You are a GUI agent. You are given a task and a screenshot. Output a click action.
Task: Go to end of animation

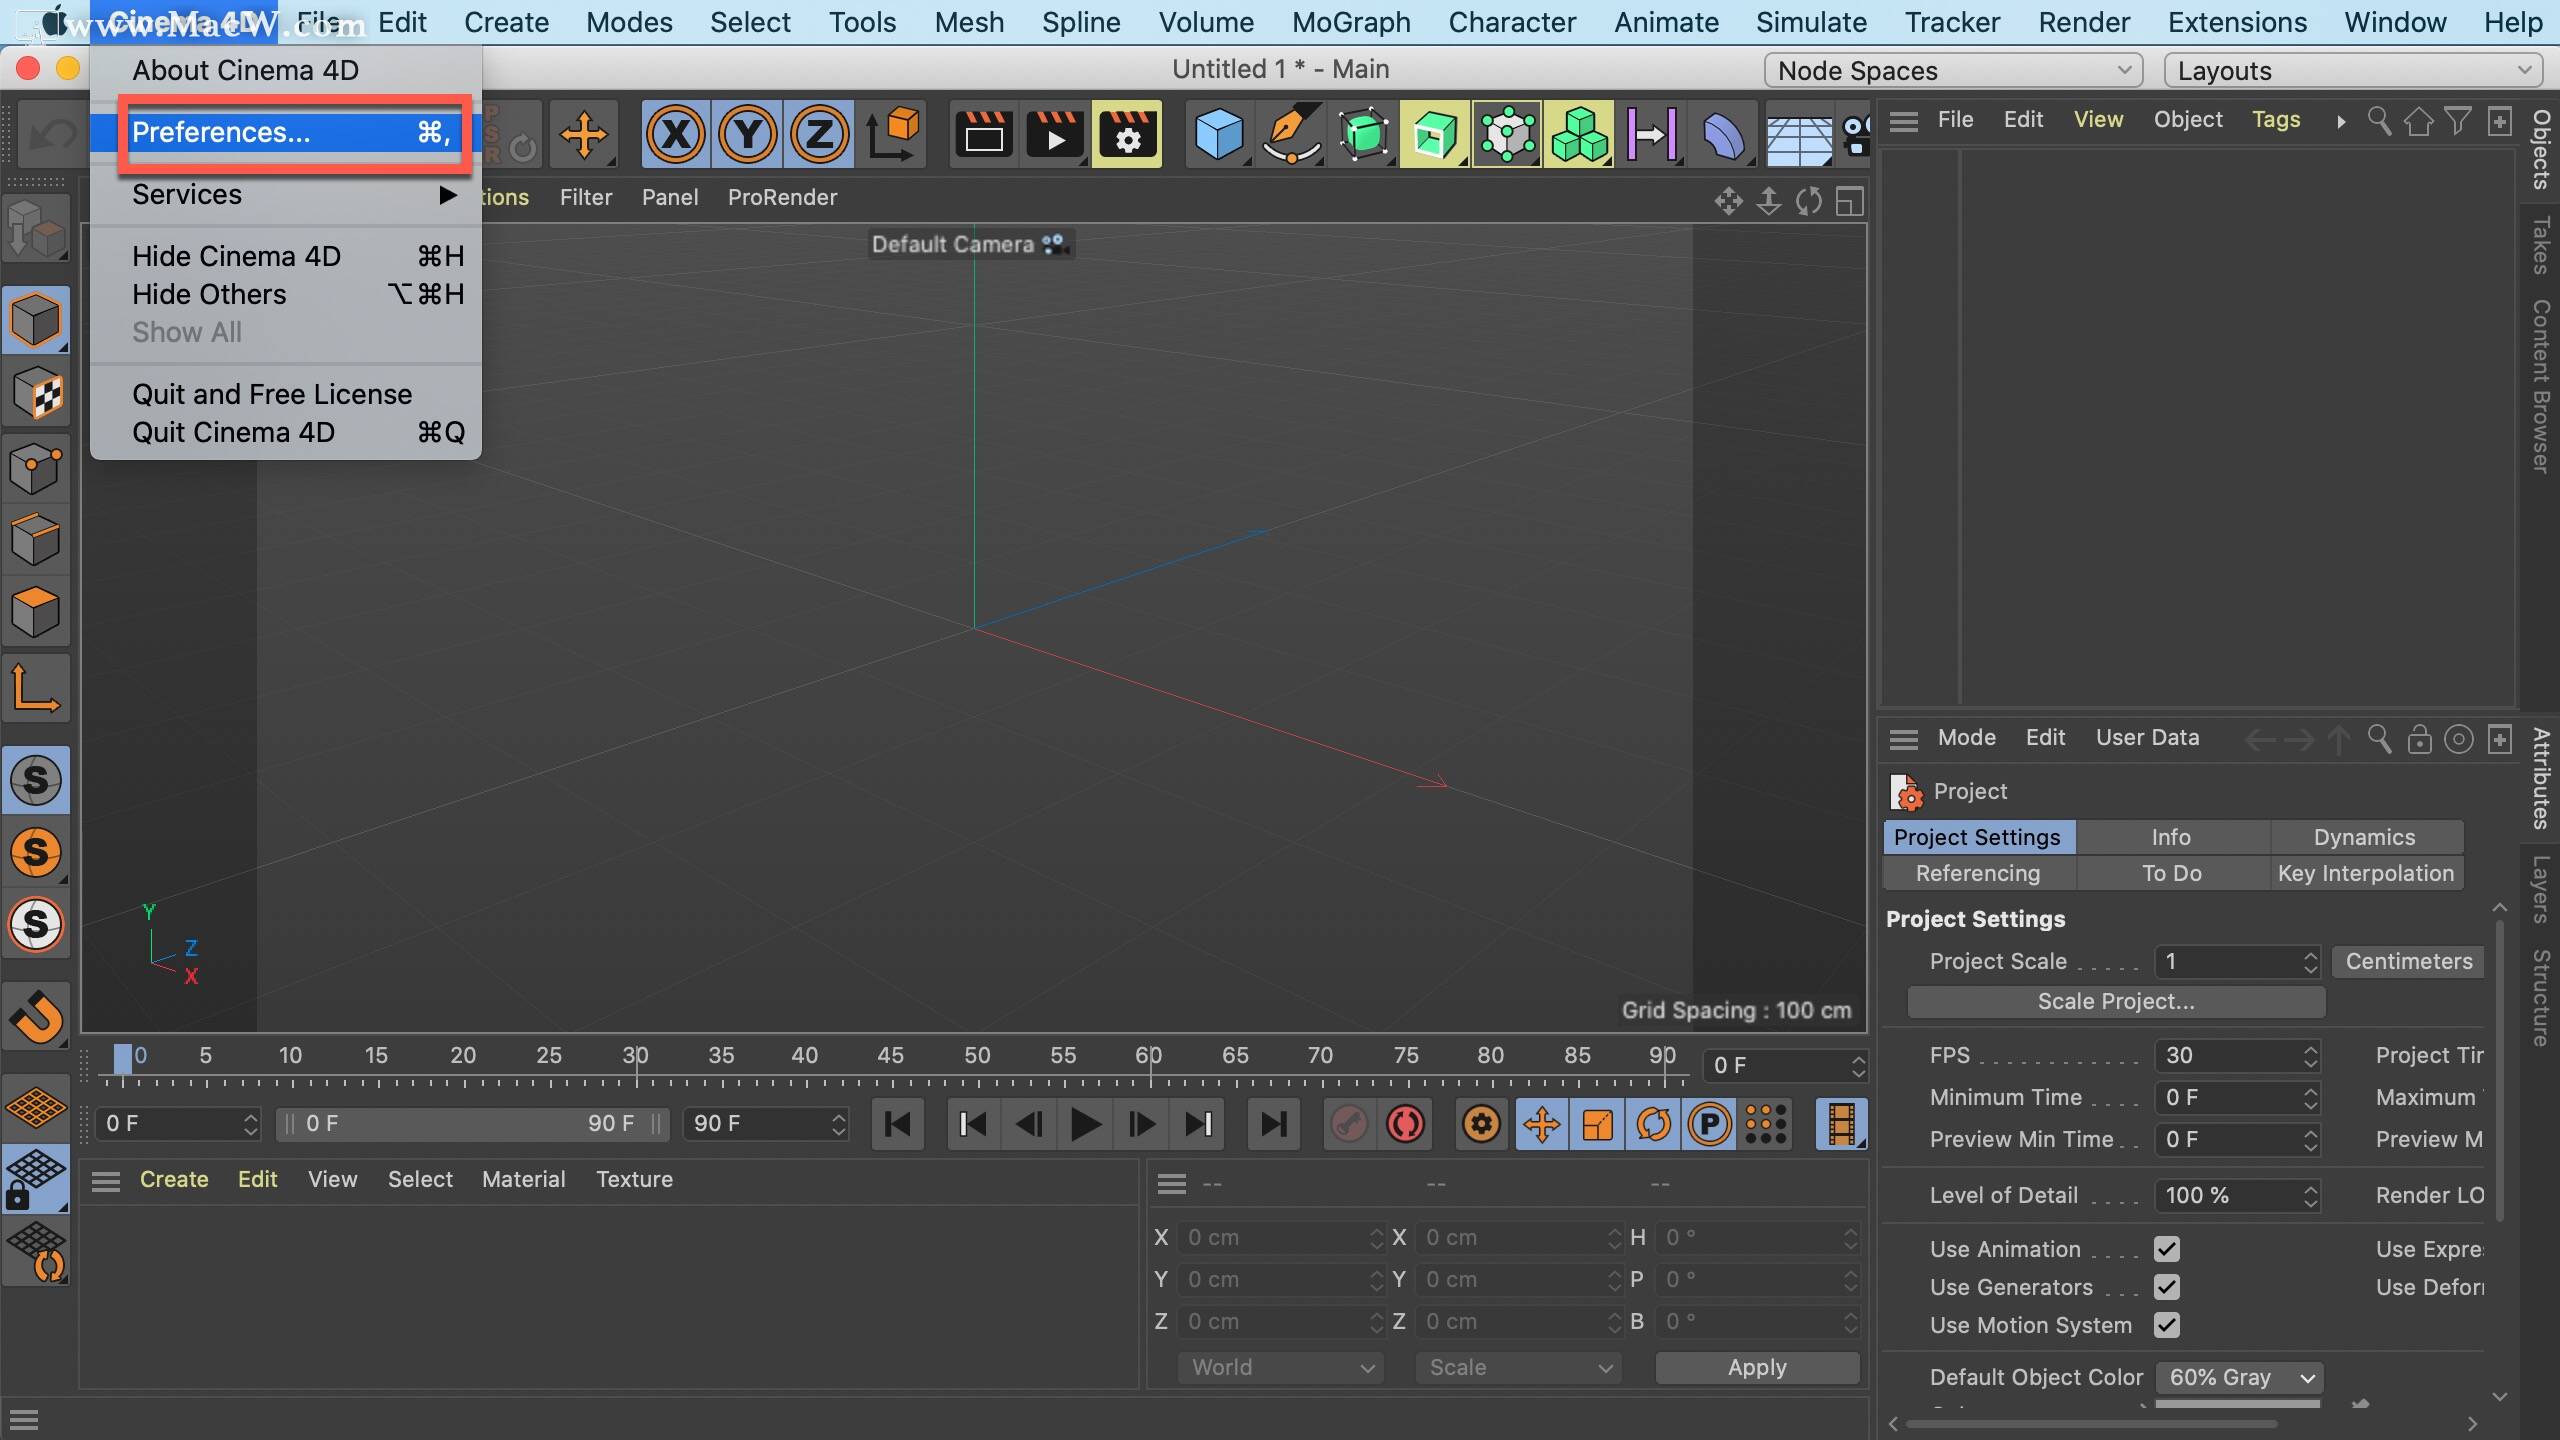(1273, 1124)
